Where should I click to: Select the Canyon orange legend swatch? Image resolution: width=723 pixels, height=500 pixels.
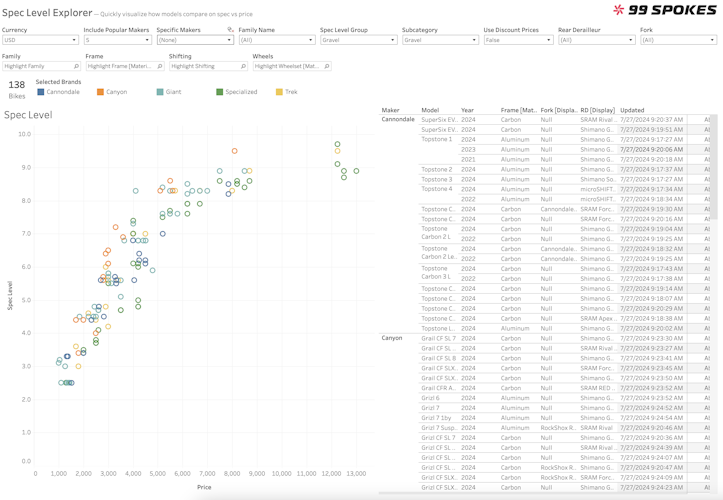100,92
